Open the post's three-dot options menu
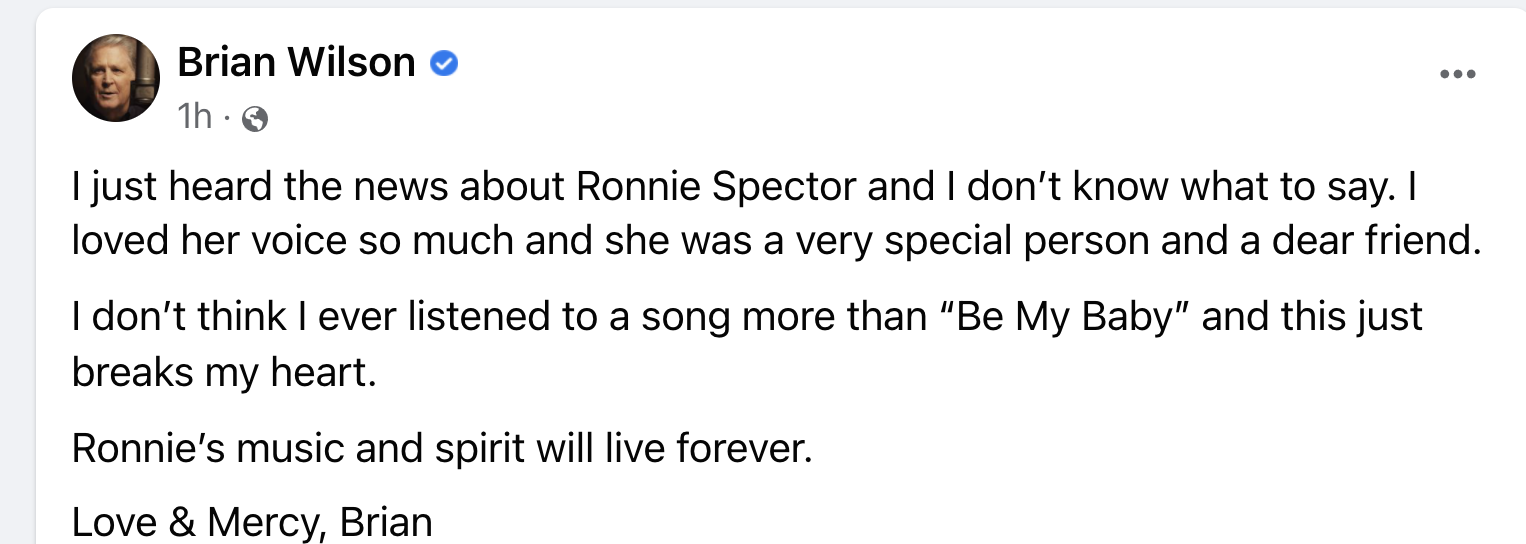 1457,74
